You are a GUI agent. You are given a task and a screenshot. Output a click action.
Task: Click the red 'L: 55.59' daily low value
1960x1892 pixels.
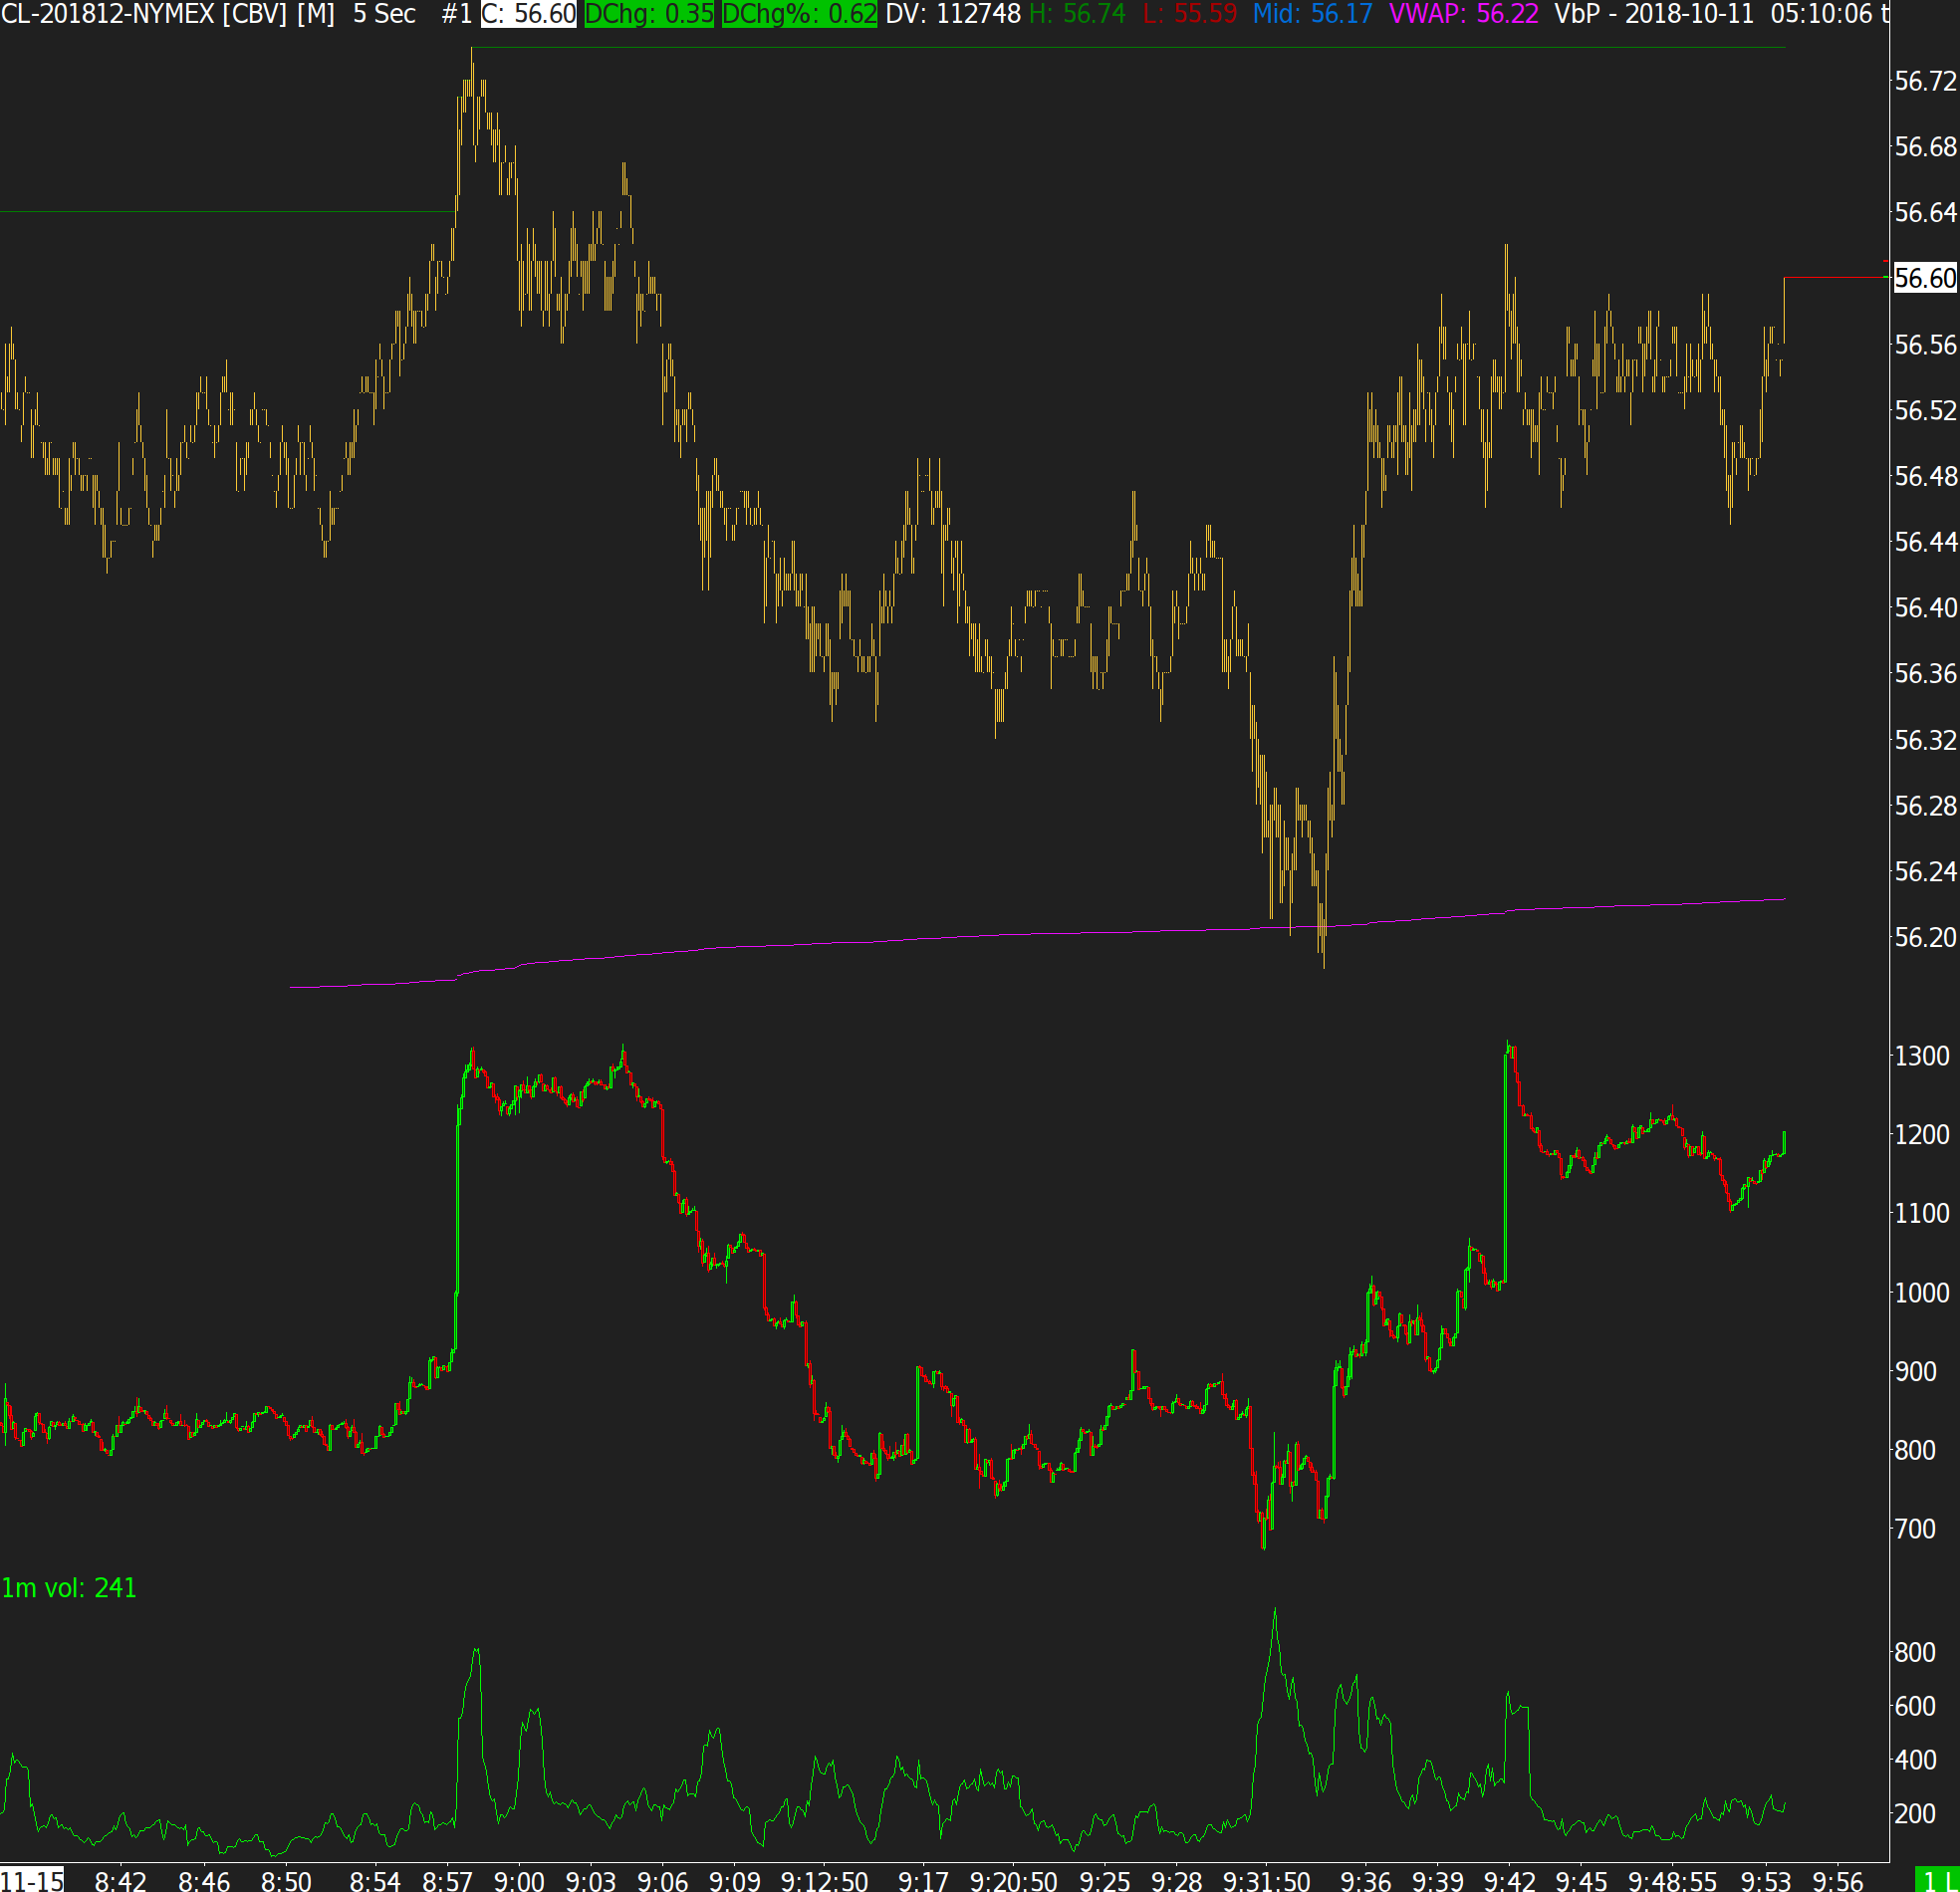1189,14
